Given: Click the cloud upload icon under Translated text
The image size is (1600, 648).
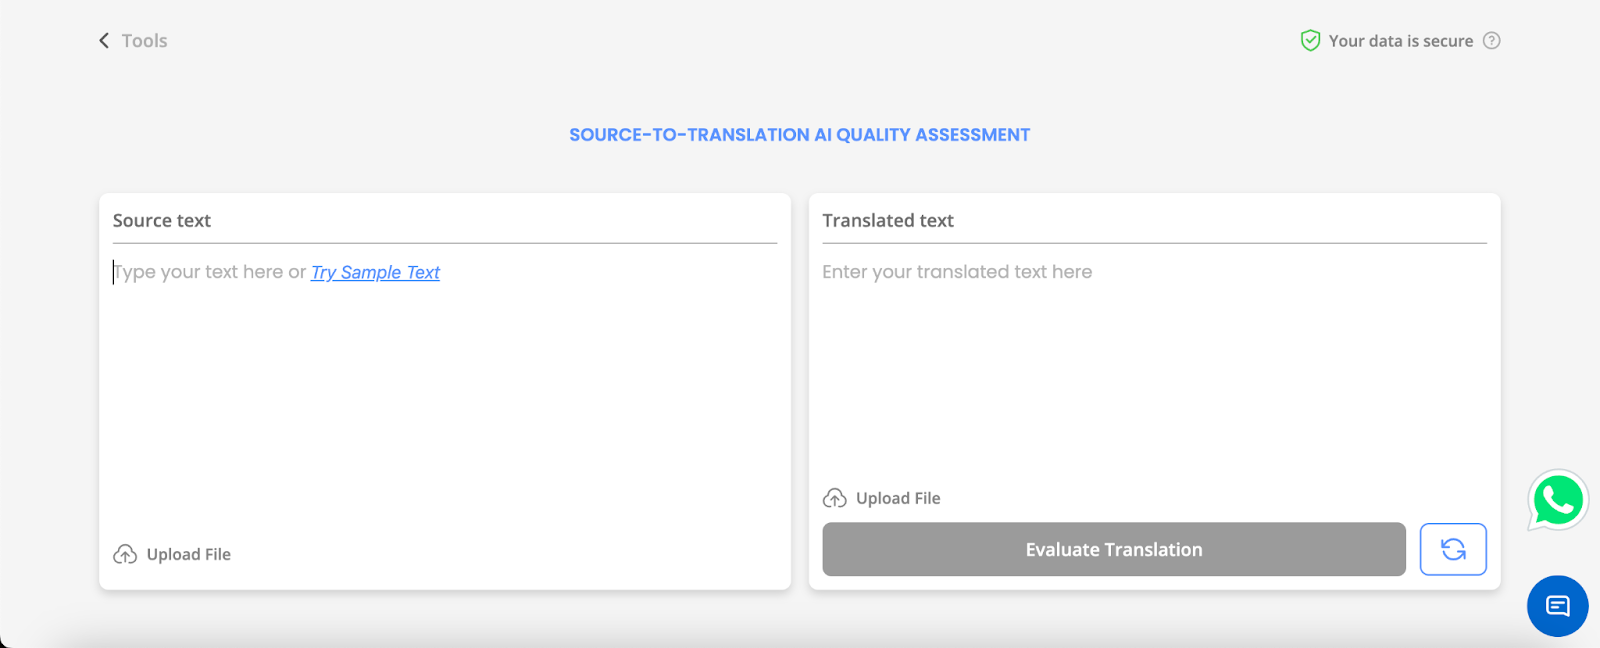Looking at the screenshot, I should pyautogui.click(x=834, y=498).
